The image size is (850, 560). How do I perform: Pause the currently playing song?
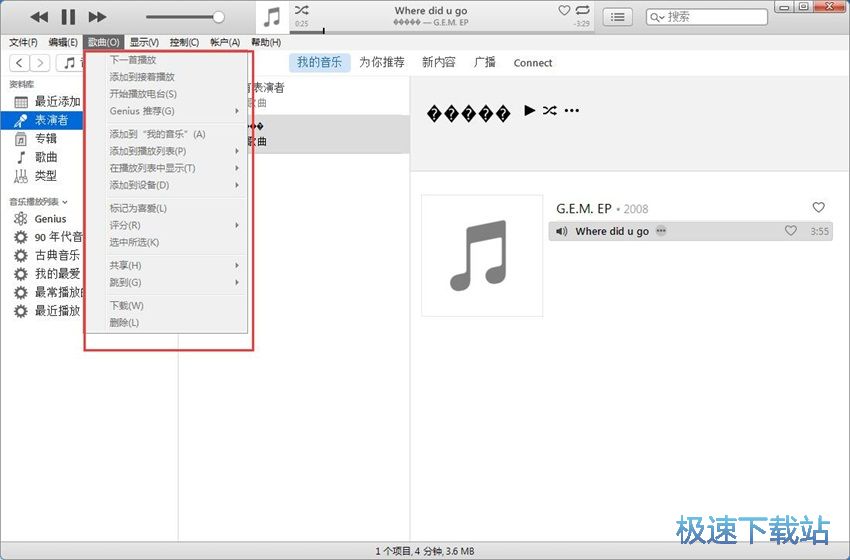click(68, 17)
